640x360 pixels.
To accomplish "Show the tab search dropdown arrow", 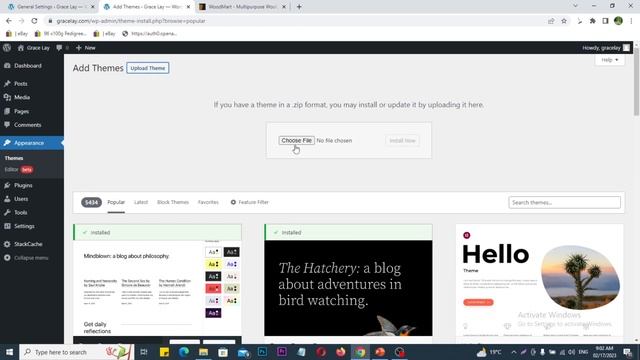I will (x=575, y=6).
